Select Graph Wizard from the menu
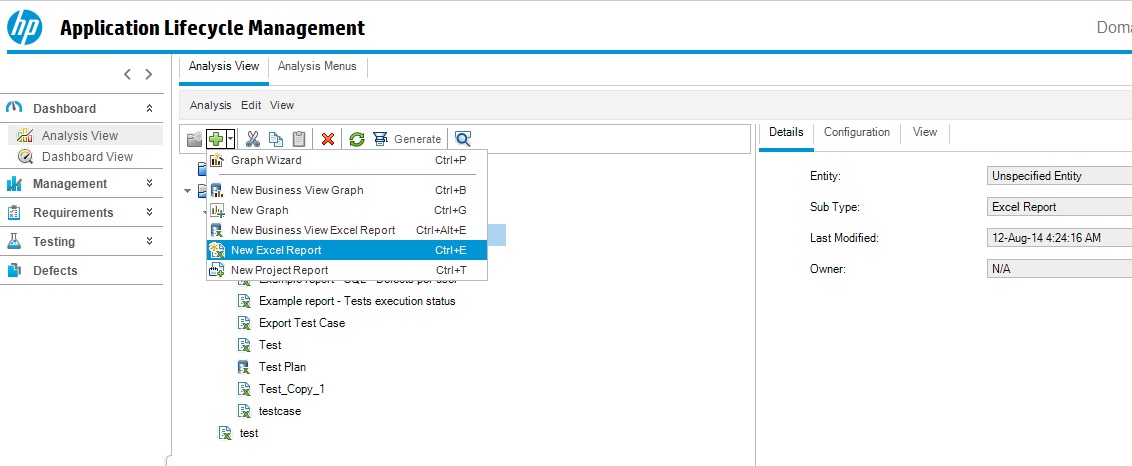Image resolution: width=1132 pixels, height=466 pixels. 347,160
